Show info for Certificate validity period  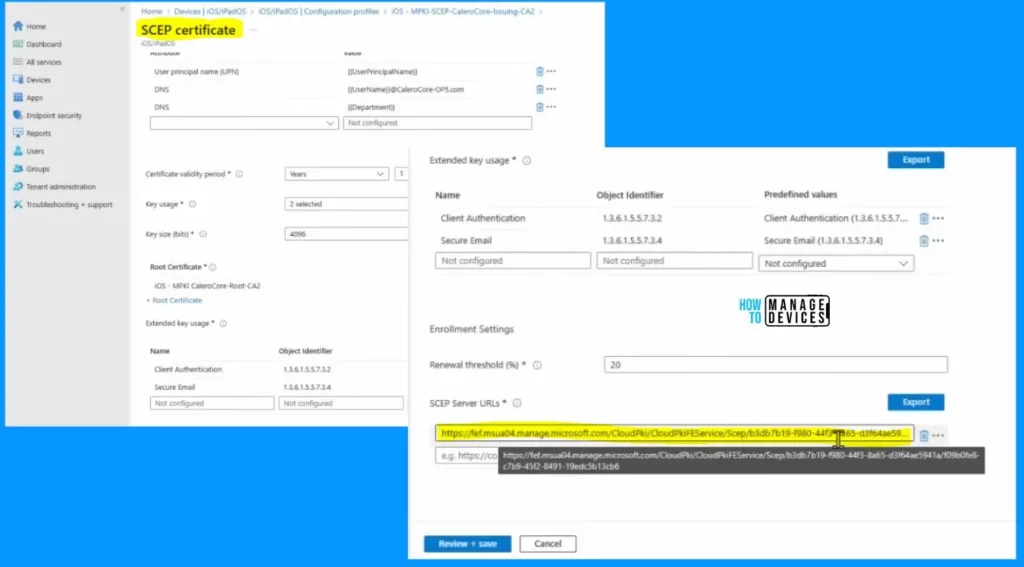(239, 174)
